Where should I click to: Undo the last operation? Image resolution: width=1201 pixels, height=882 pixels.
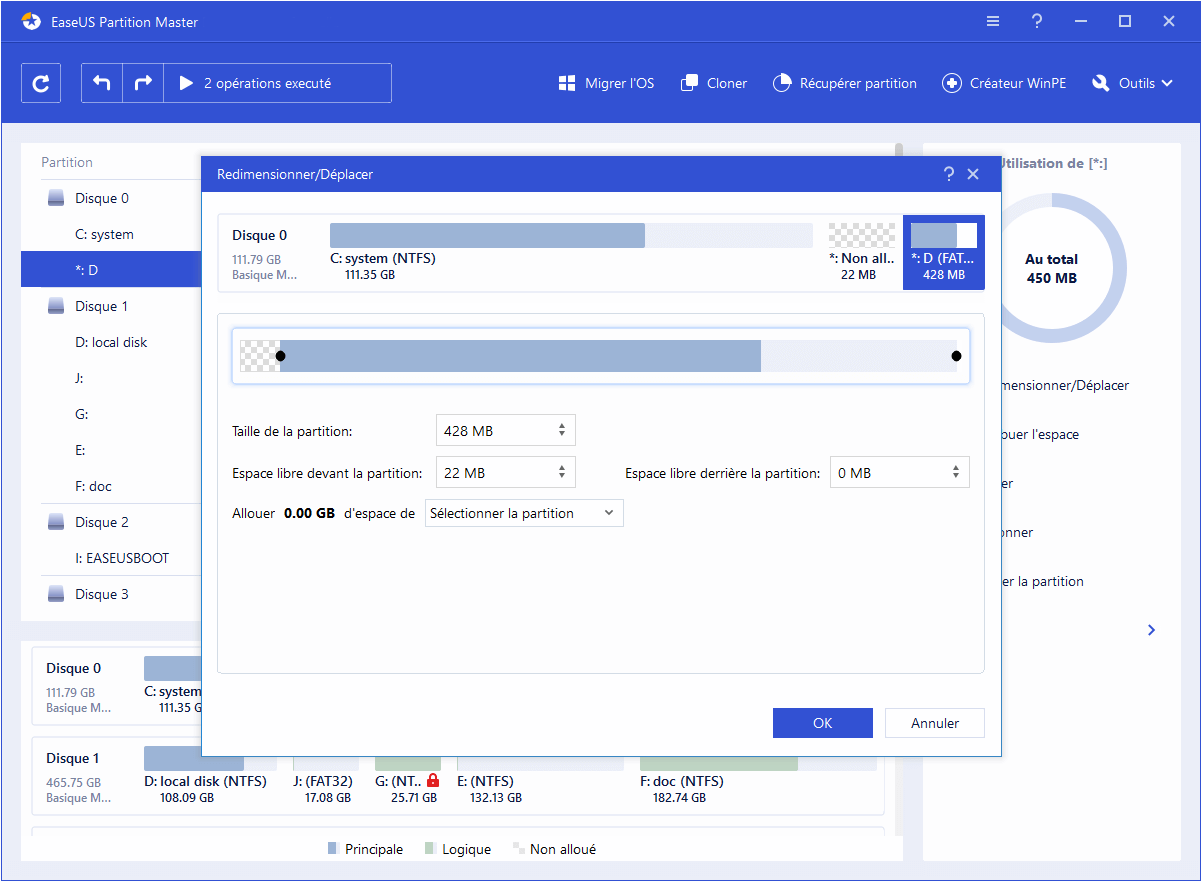(101, 83)
